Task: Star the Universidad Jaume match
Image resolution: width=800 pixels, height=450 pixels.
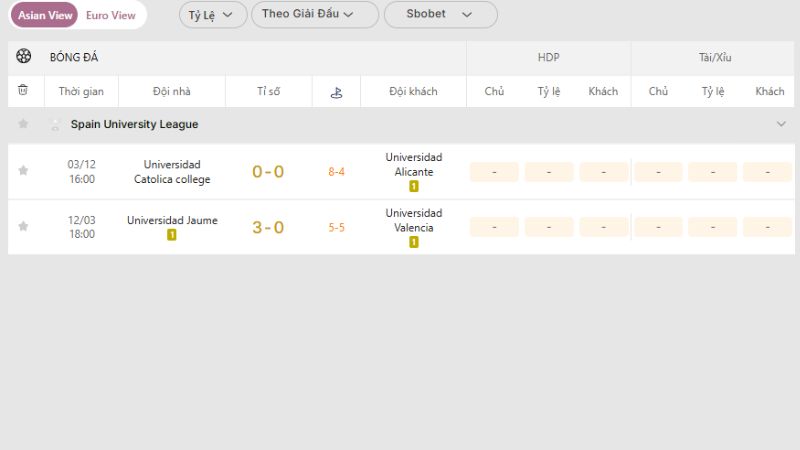Action: click(x=23, y=227)
